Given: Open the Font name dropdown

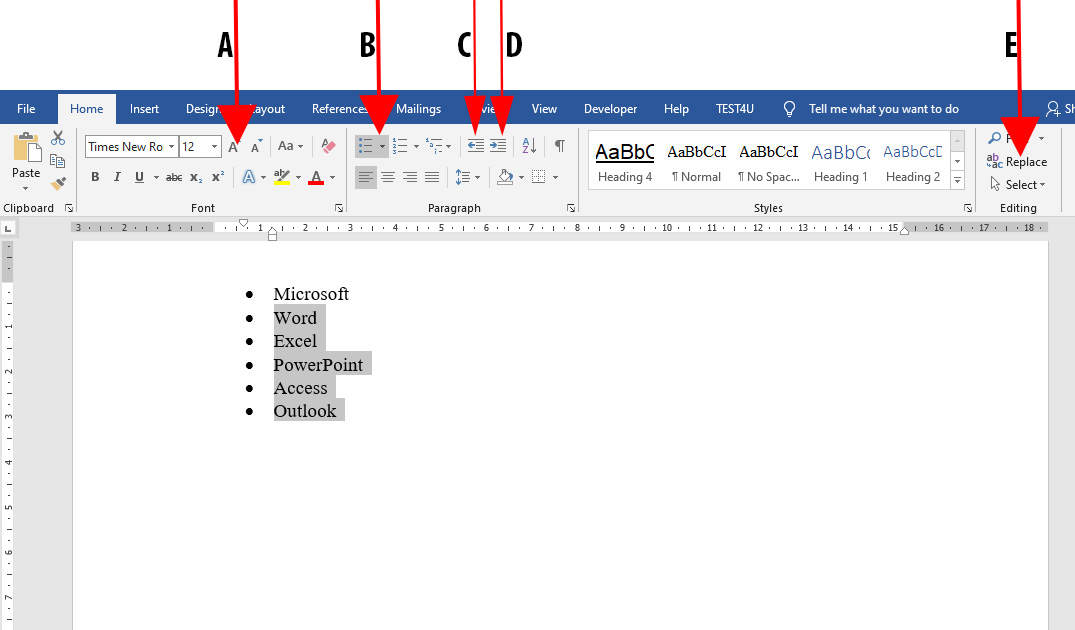Looking at the screenshot, I should [171, 147].
